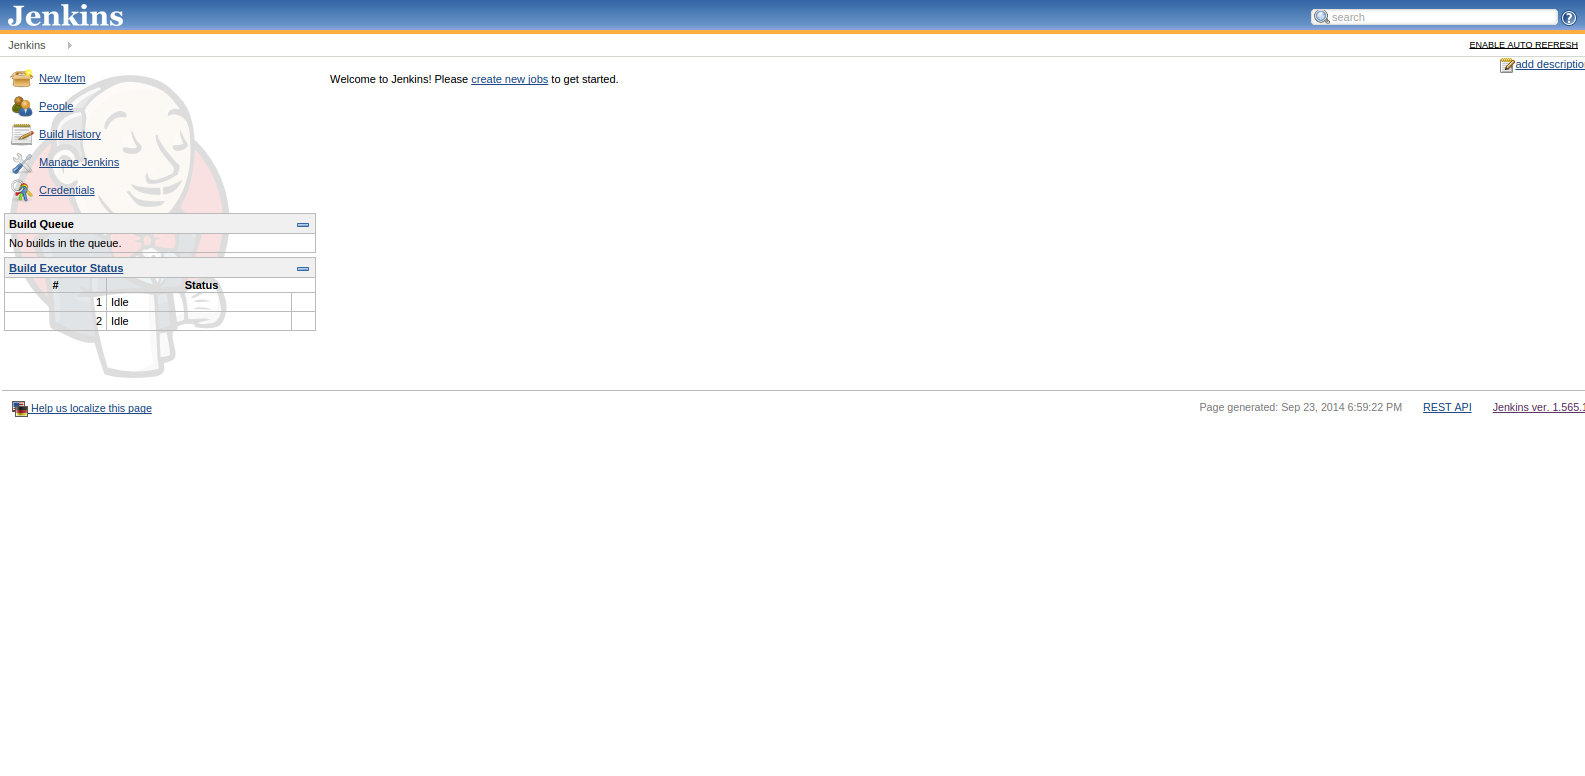Click the # column header
This screenshot has height=776, width=1585.
pyautogui.click(x=55, y=285)
